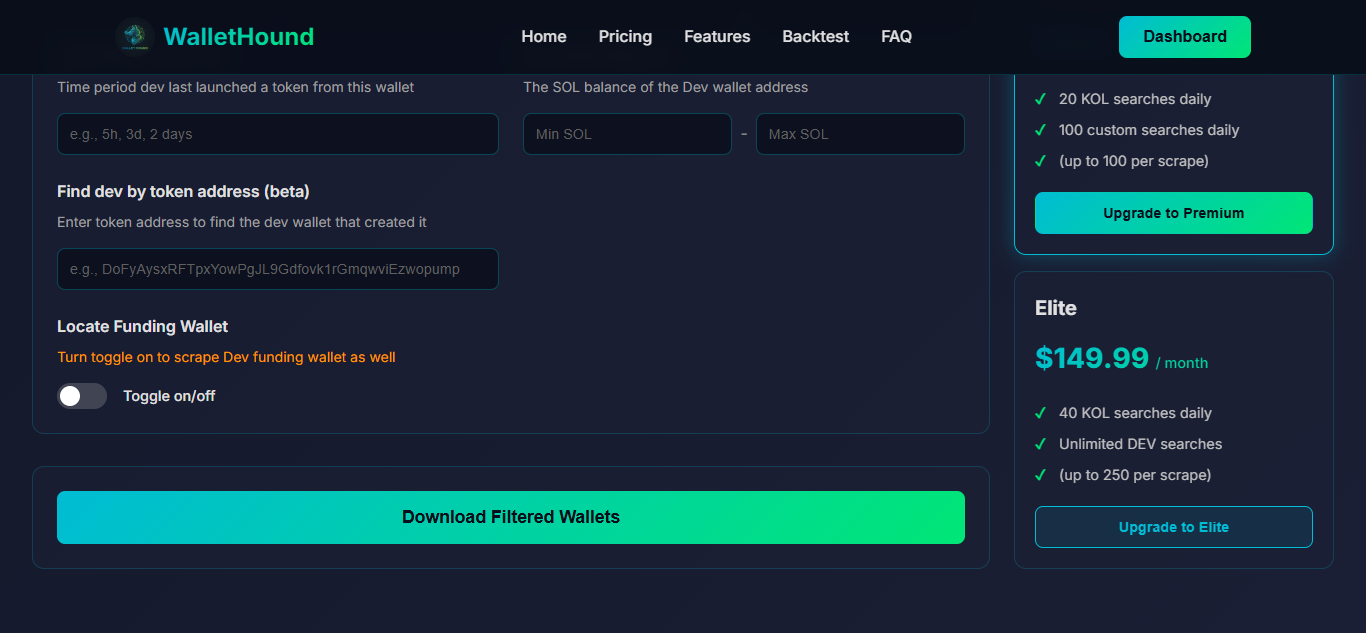1366x633 pixels.
Task: Click the checkmark beside "20 KOL searches daily"
Action: (1040, 99)
